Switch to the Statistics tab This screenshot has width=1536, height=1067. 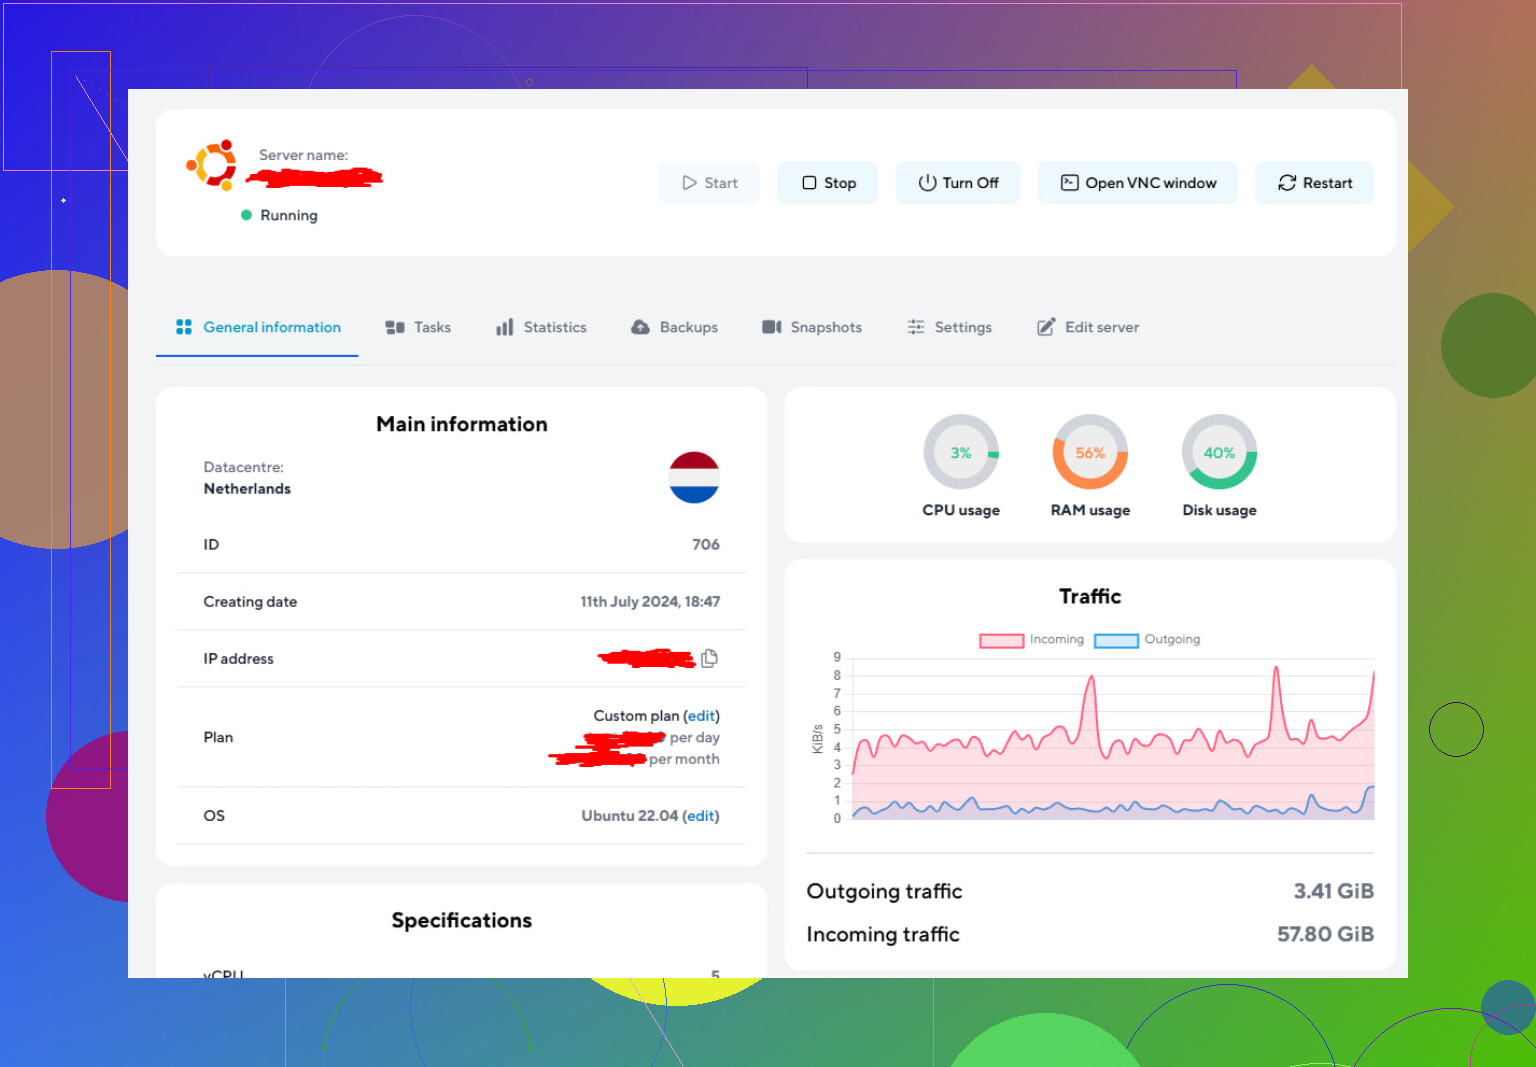[x=541, y=327]
